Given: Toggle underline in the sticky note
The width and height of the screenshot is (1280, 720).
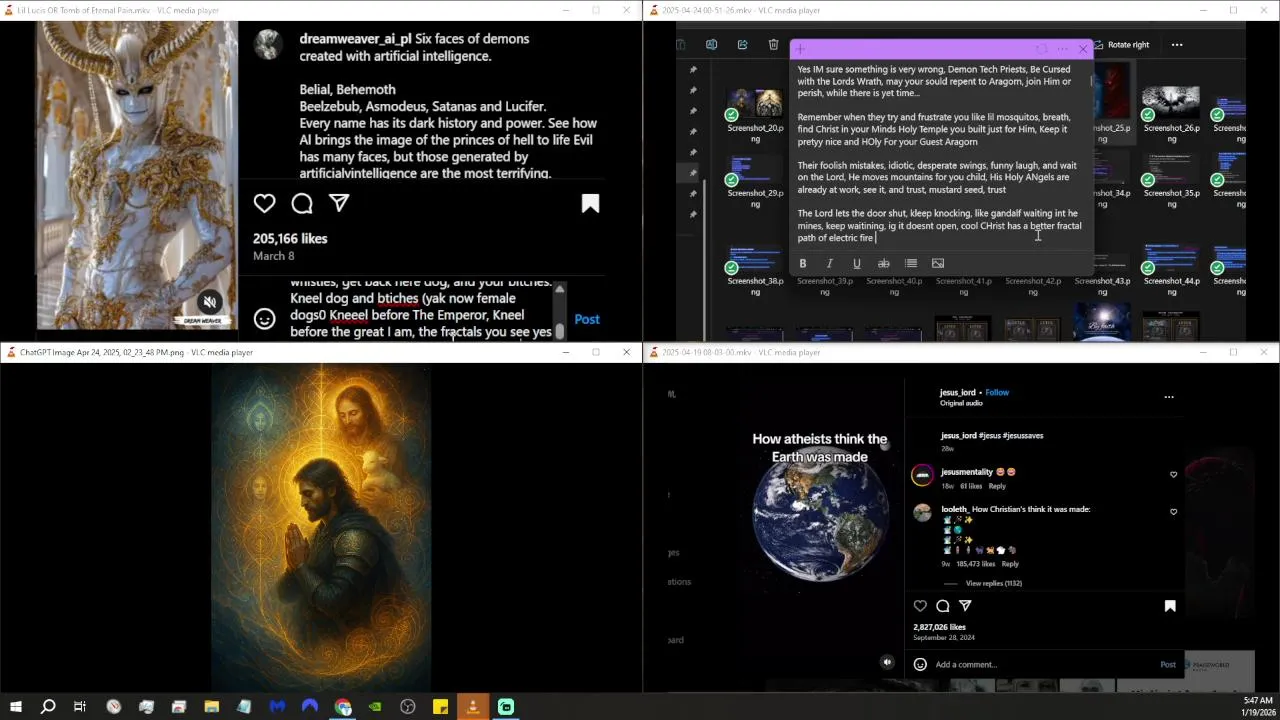Looking at the screenshot, I should coord(856,263).
